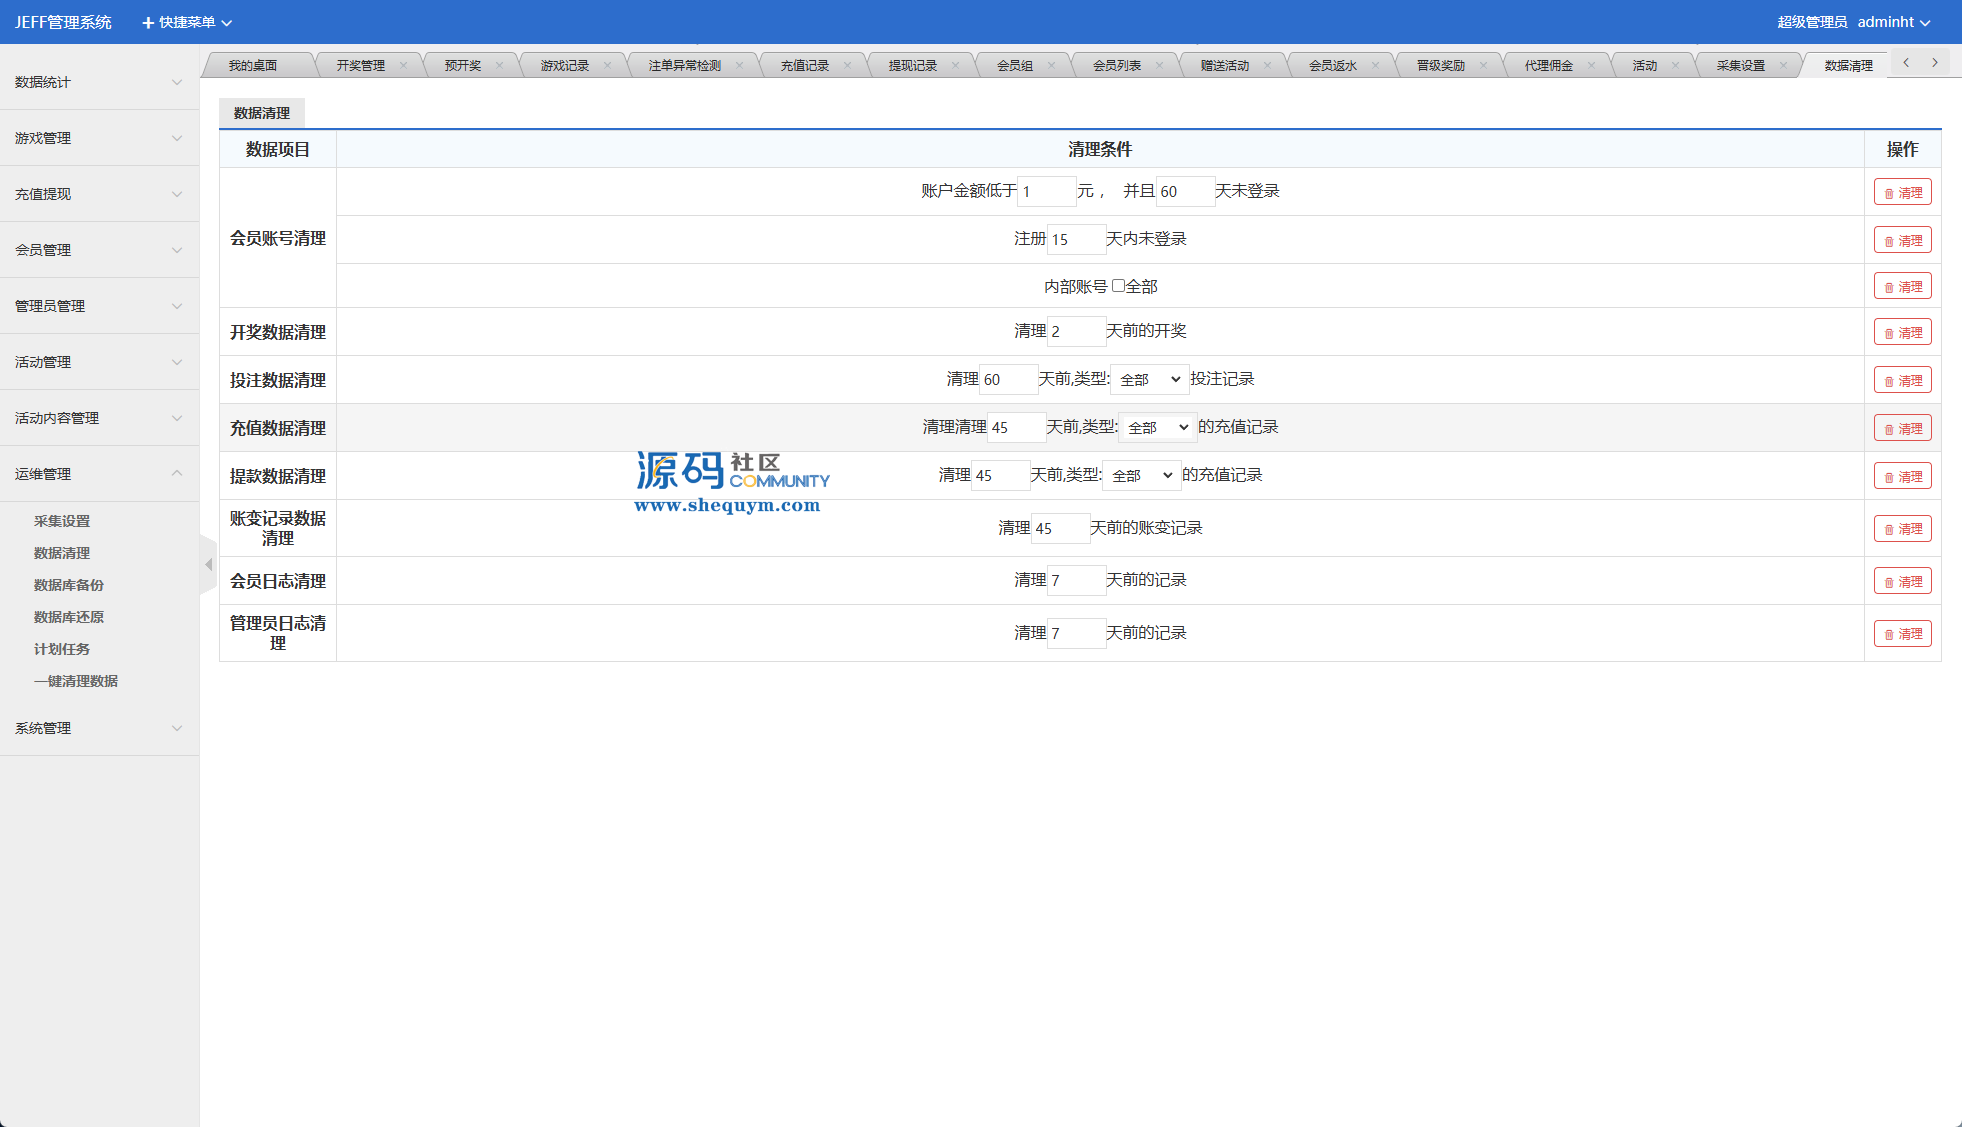The height and width of the screenshot is (1127, 1962).
Task: Click 清理 trash button for 会员日志清理
Action: [1902, 581]
